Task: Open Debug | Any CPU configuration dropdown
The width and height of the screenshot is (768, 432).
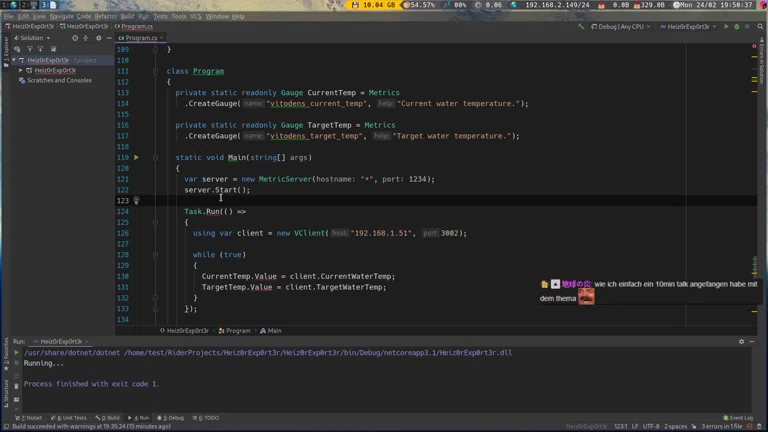Action: point(621,26)
